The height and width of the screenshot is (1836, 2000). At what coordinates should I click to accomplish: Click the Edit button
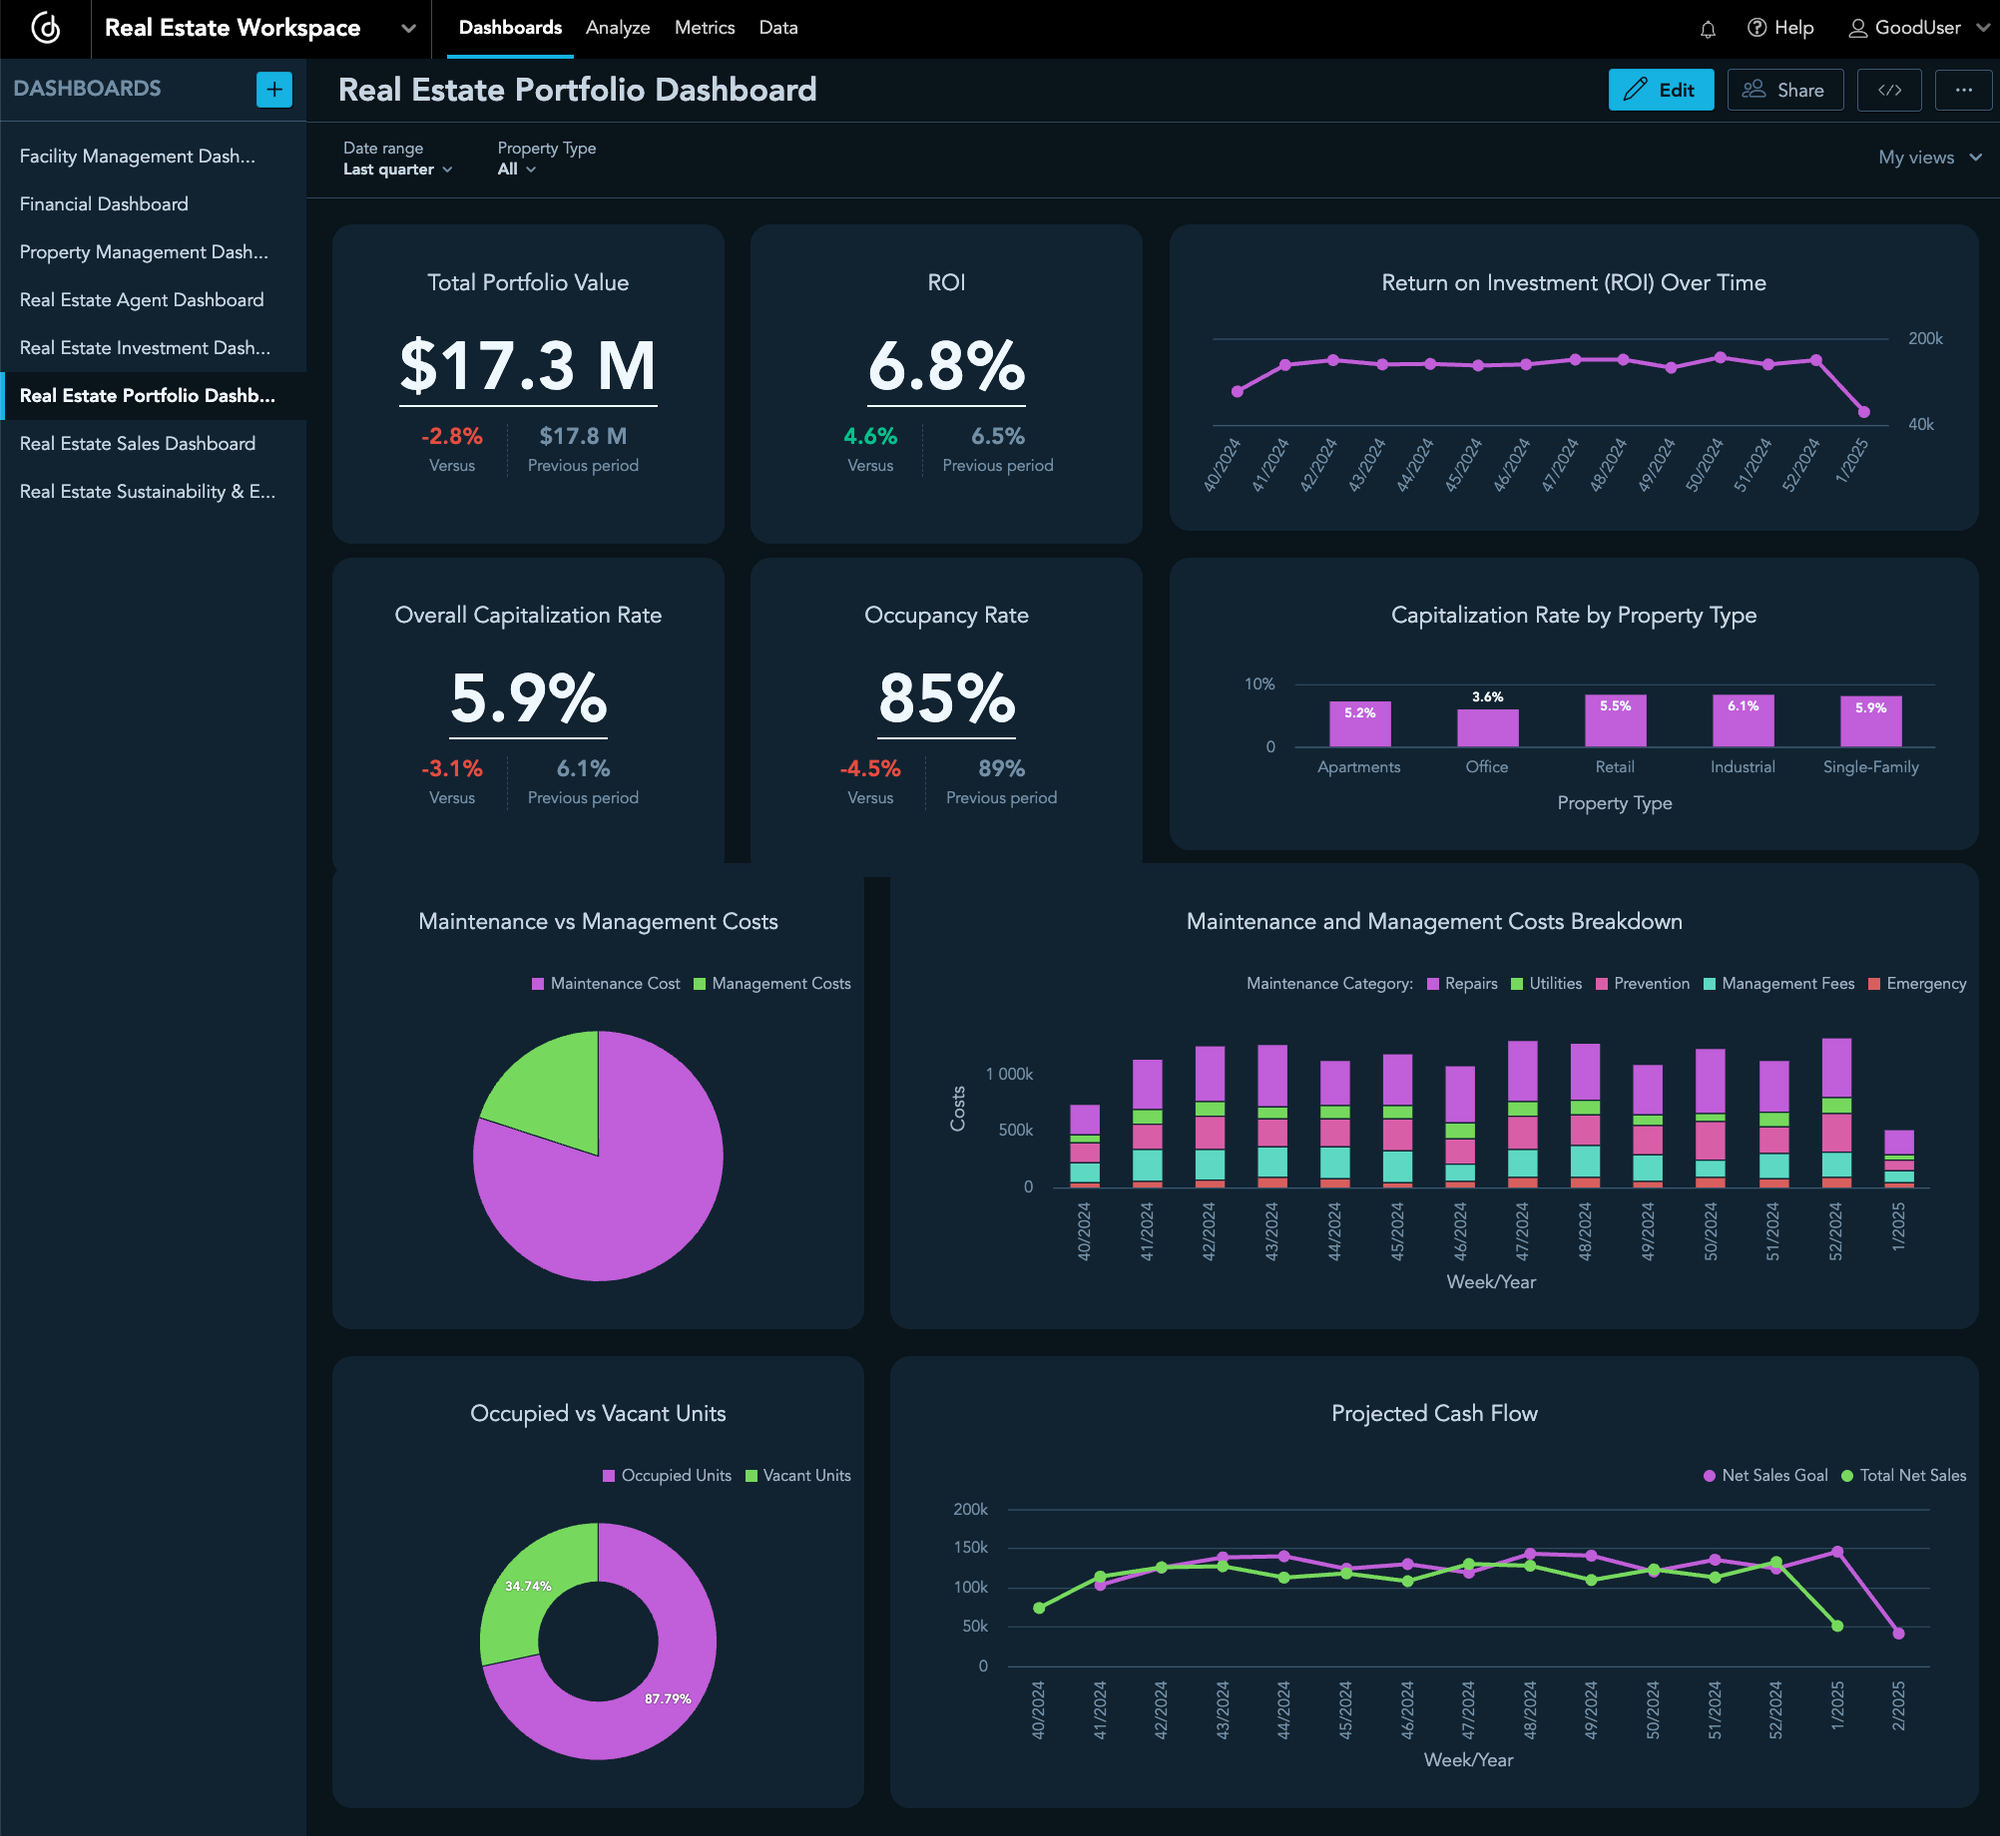click(1661, 90)
